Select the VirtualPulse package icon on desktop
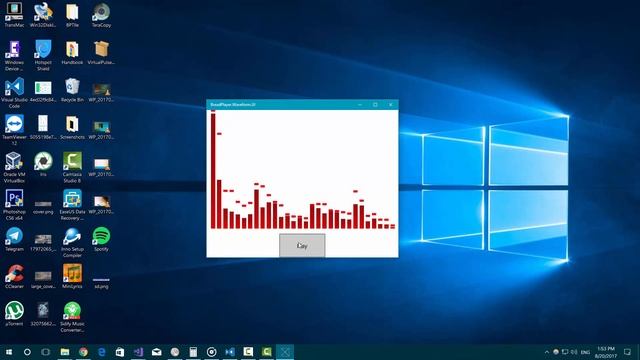 (x=101, y=52)
